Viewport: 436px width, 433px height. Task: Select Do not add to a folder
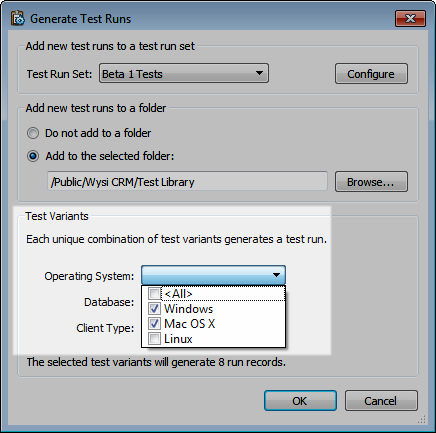pos(33,133)
